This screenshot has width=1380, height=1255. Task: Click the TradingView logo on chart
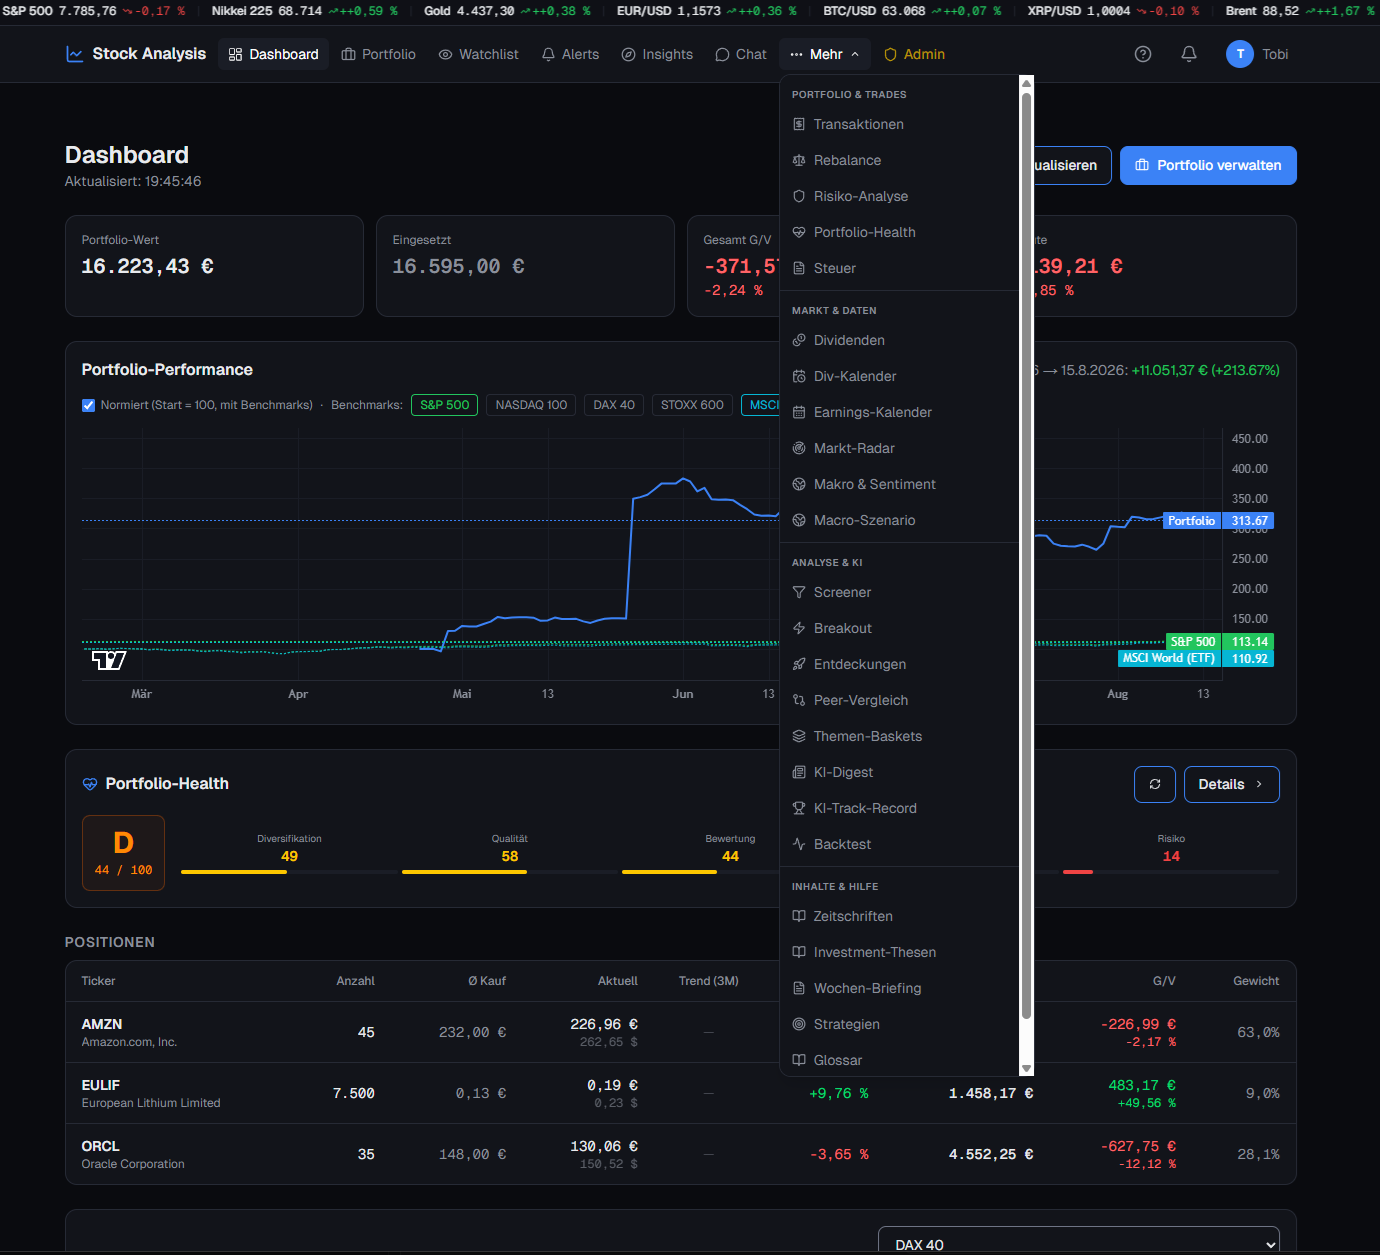pyautogui.click(x=109, y=660)
